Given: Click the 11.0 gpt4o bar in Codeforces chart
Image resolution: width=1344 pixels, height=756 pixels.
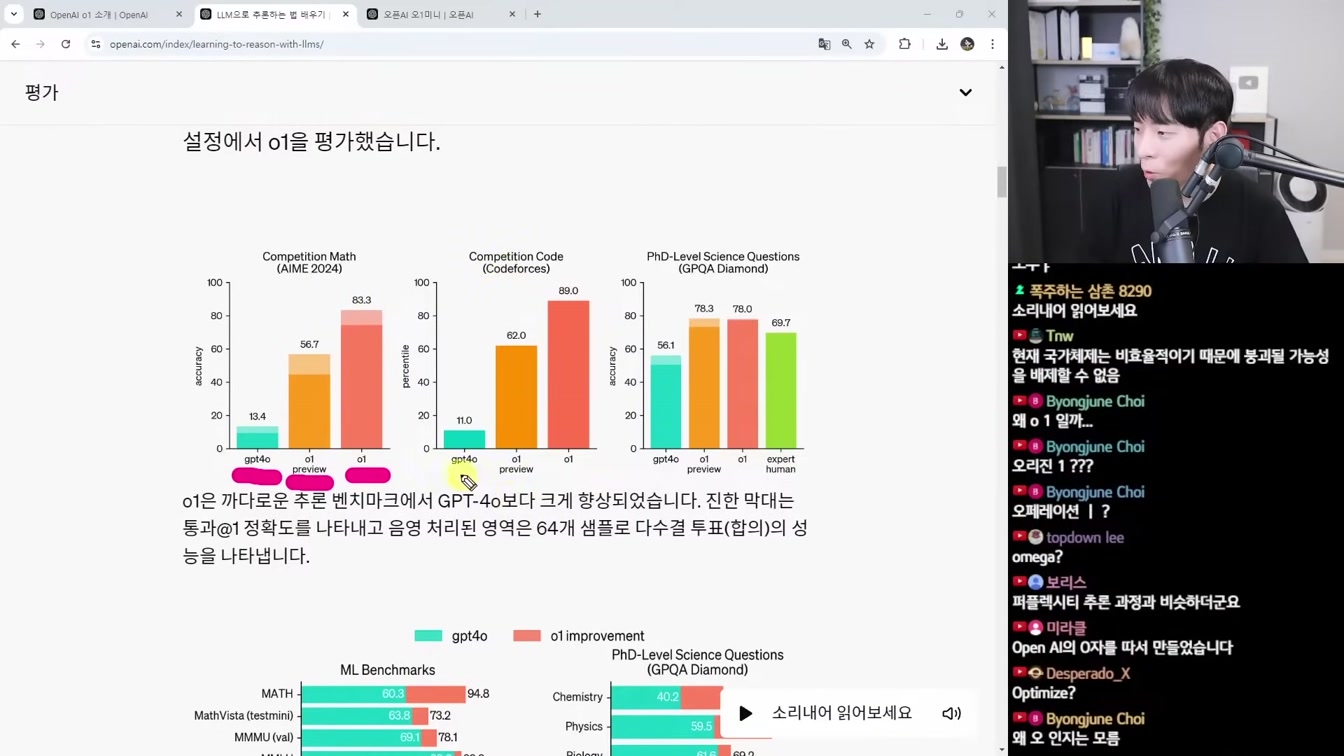Looking at the screenshot, I should (464, 439).
